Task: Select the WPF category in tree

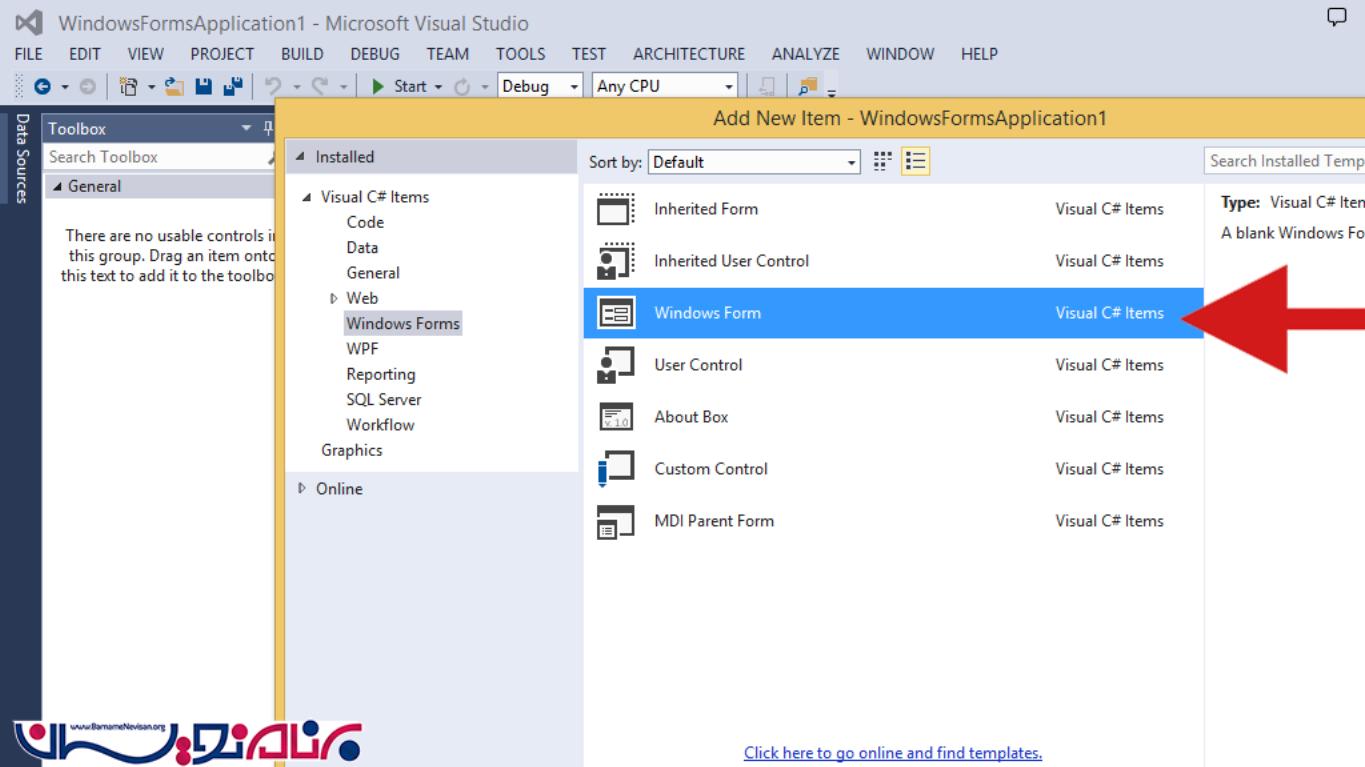Action: point(362,349)
